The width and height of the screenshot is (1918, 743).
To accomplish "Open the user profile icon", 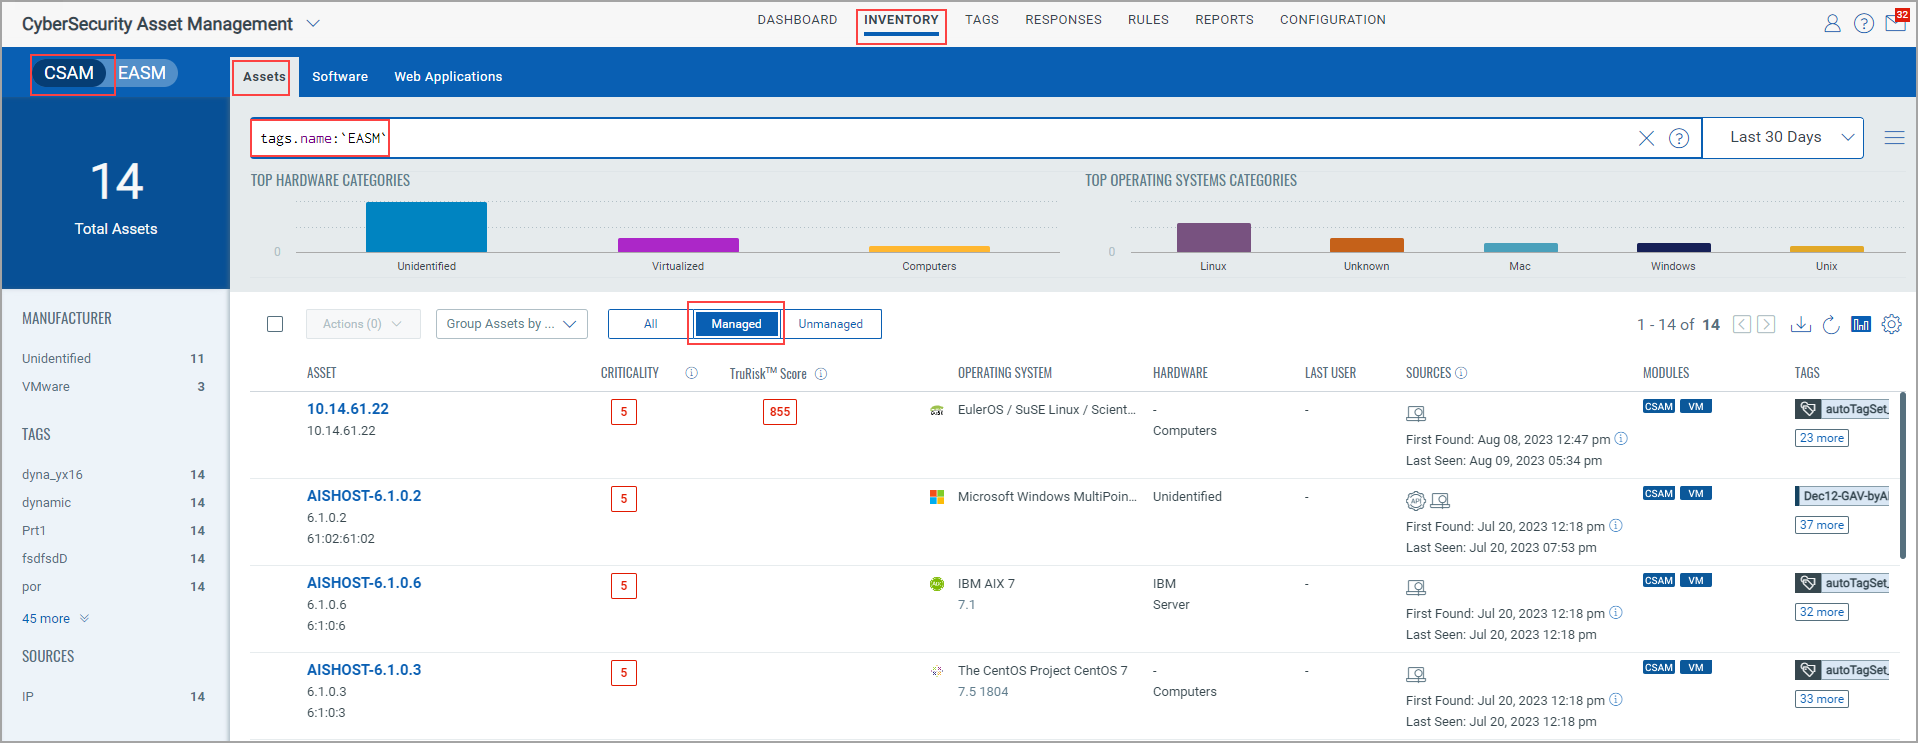I will click(1832, 23).
